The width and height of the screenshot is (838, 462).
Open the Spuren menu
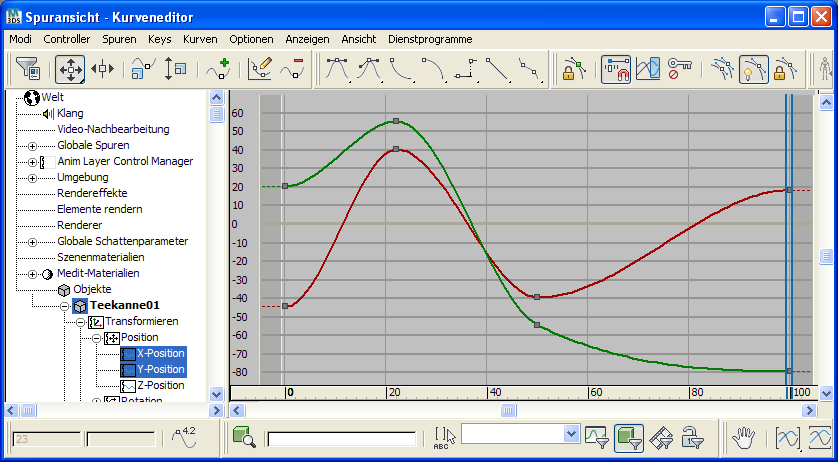[119, 39]
